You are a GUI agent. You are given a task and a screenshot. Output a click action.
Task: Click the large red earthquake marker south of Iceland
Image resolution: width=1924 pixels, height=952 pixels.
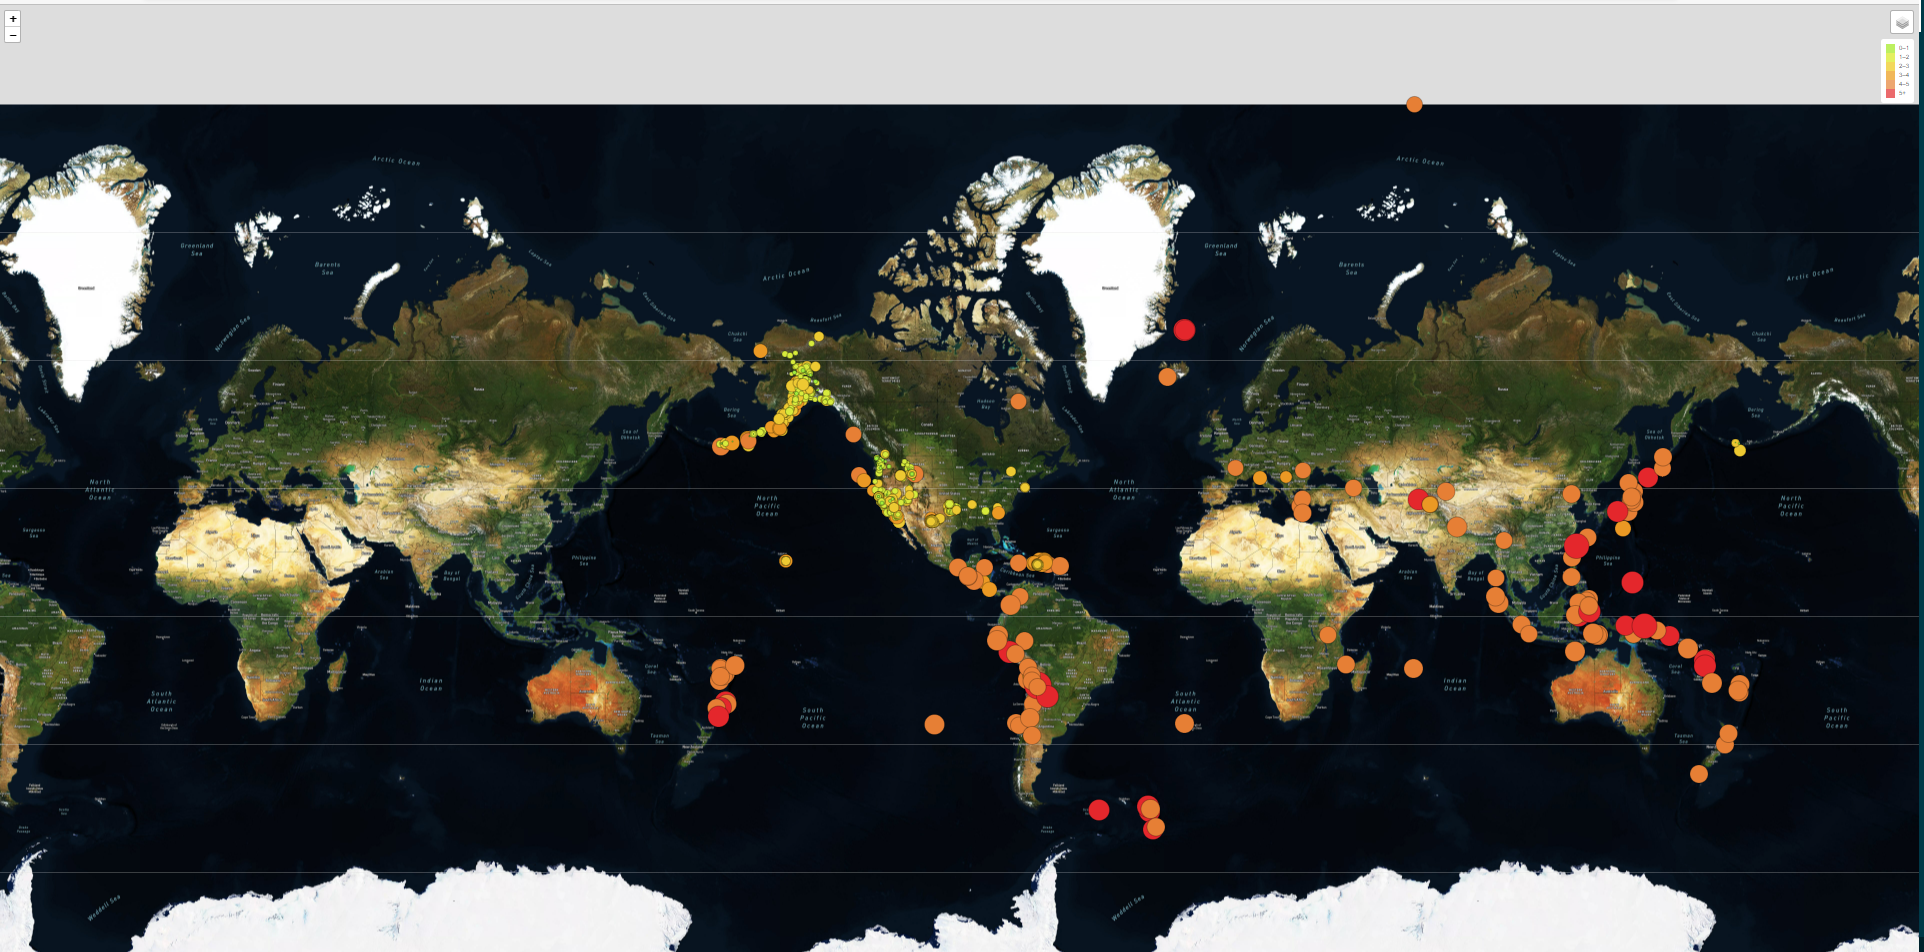(x=1184, y=330)
